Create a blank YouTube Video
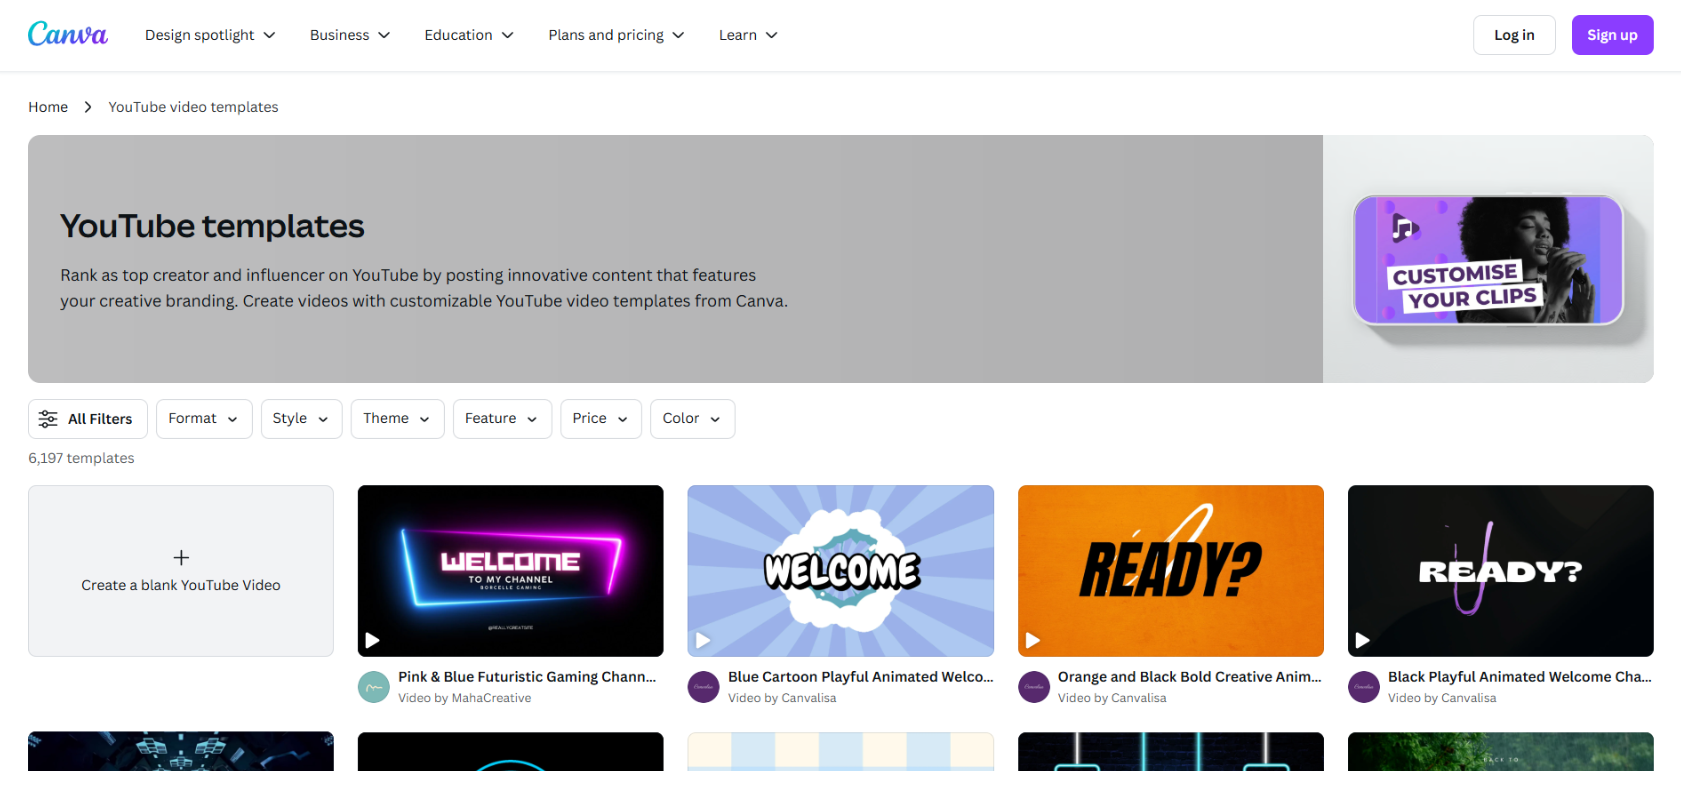Image resolution: width=1681 pixels, height=807 pixels. pos(181,571)
